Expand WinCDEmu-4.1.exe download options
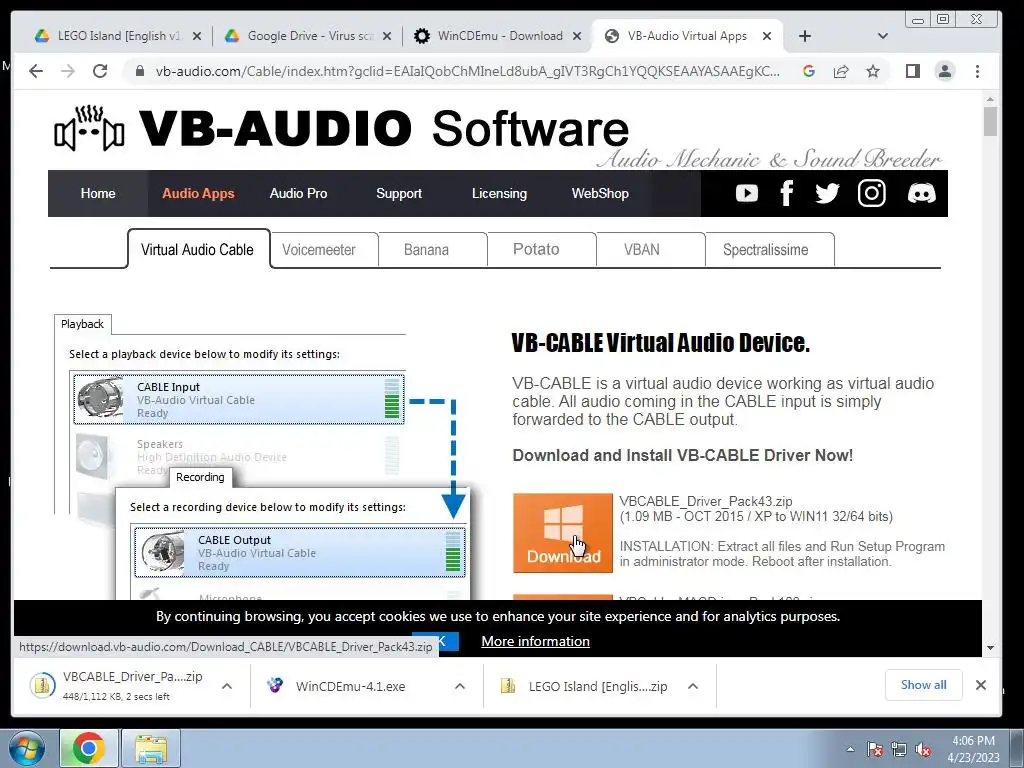The height and width of the screenshot is (768, 1024). click(460, 686)
